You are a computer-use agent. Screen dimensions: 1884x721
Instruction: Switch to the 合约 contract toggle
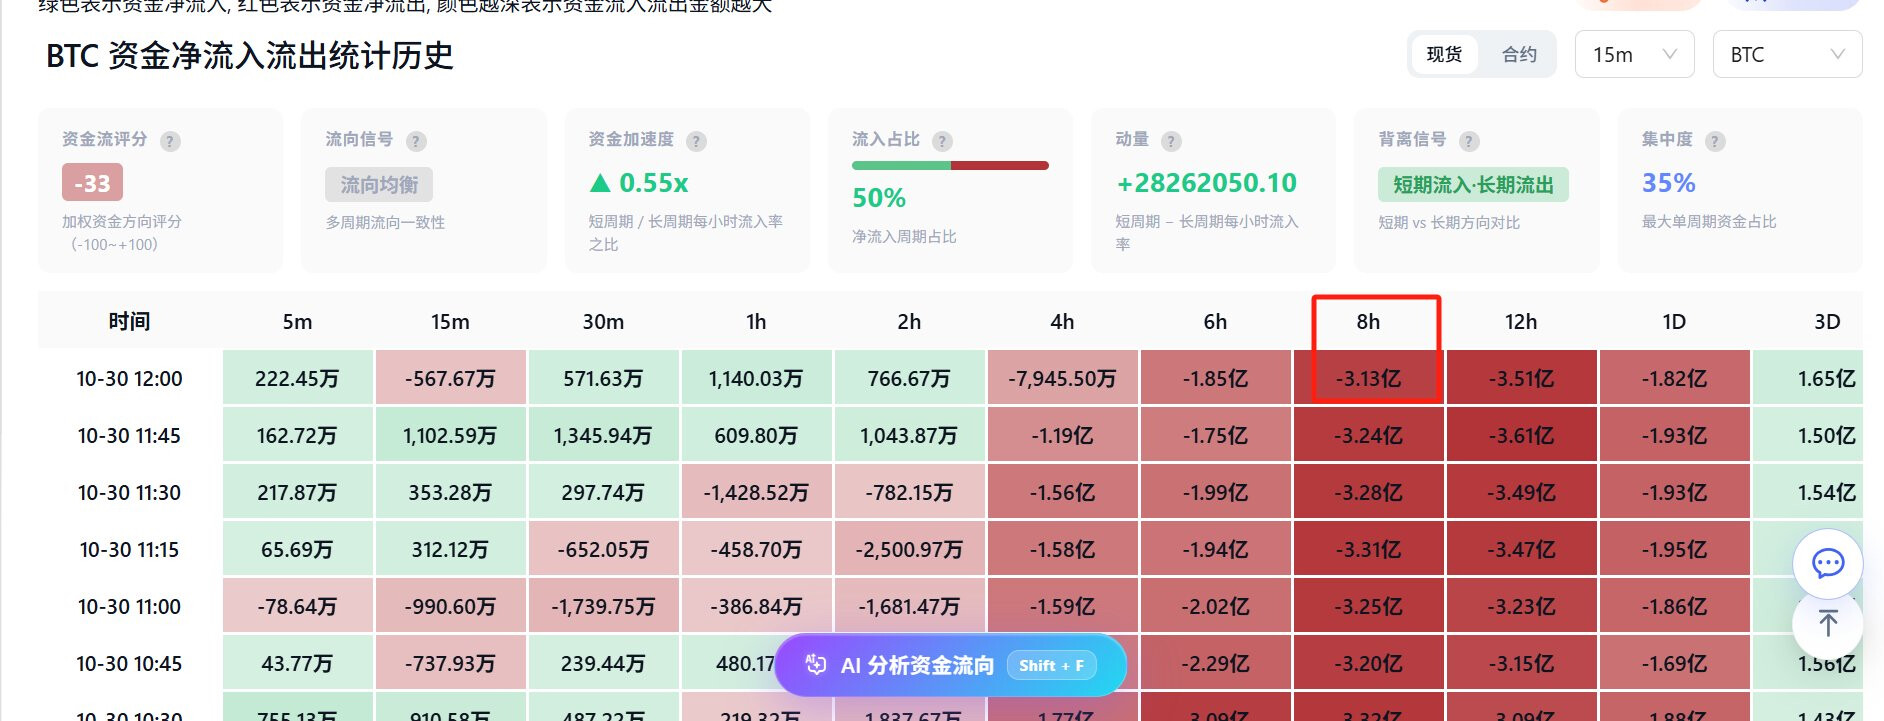pos(1519,54)
